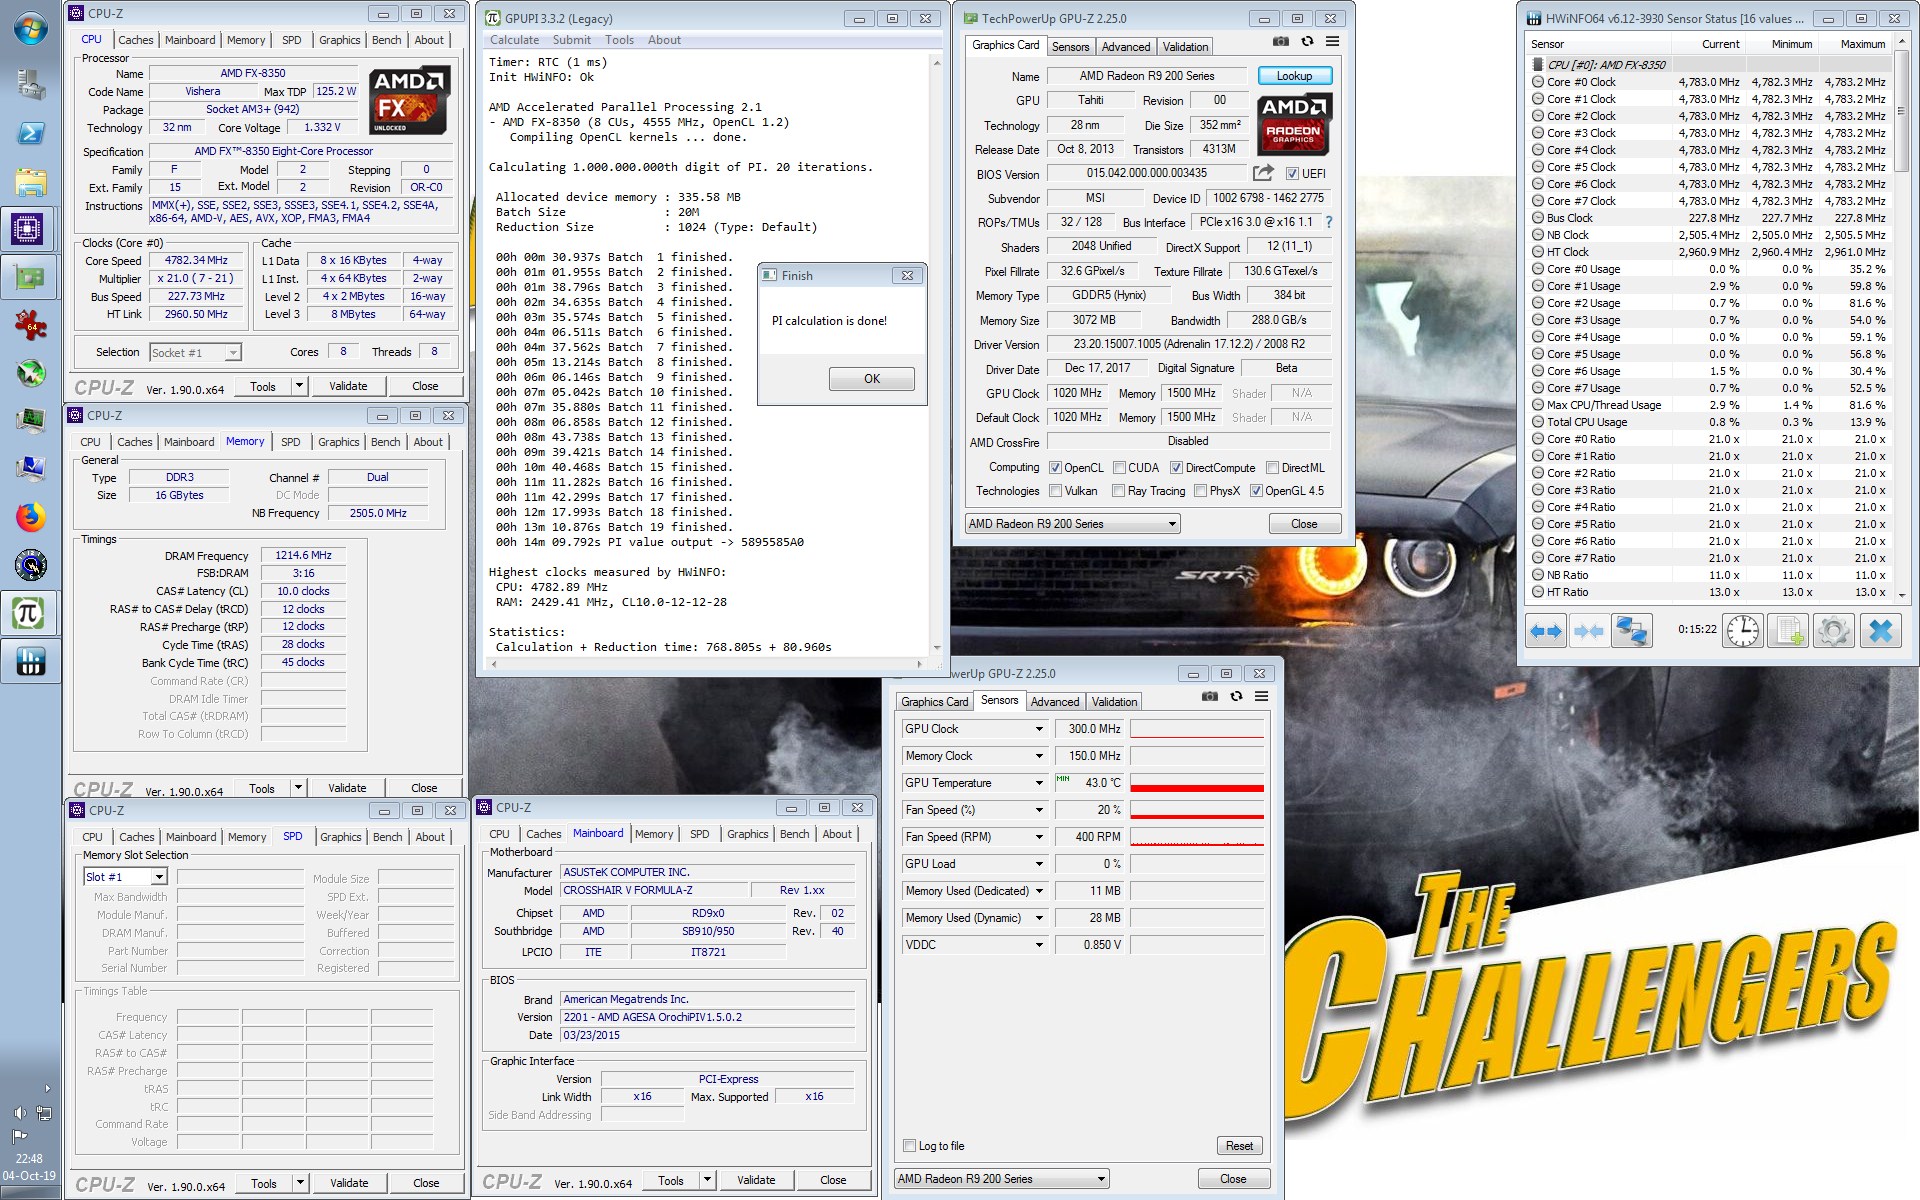This screenshot has width=1920, height=1200.
Task: Open File Explorer taskbar icon
Action: point(30,181)
